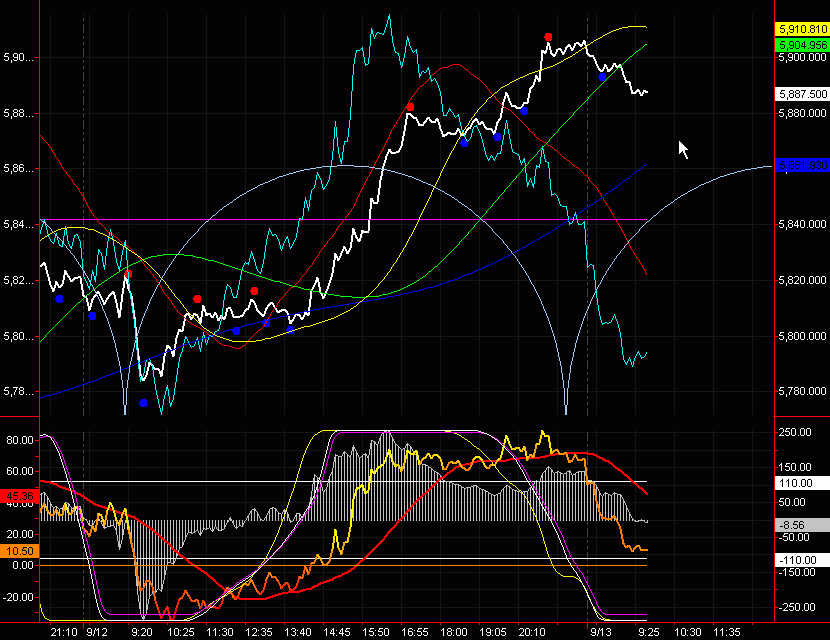Click the 9:25 time axis label

tap(648, 633)
